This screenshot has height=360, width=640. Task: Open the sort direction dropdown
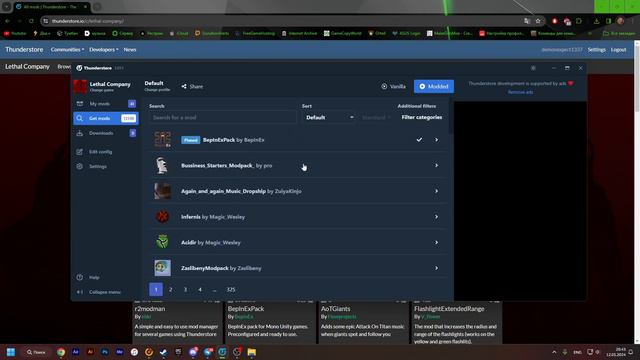(376, 118)
